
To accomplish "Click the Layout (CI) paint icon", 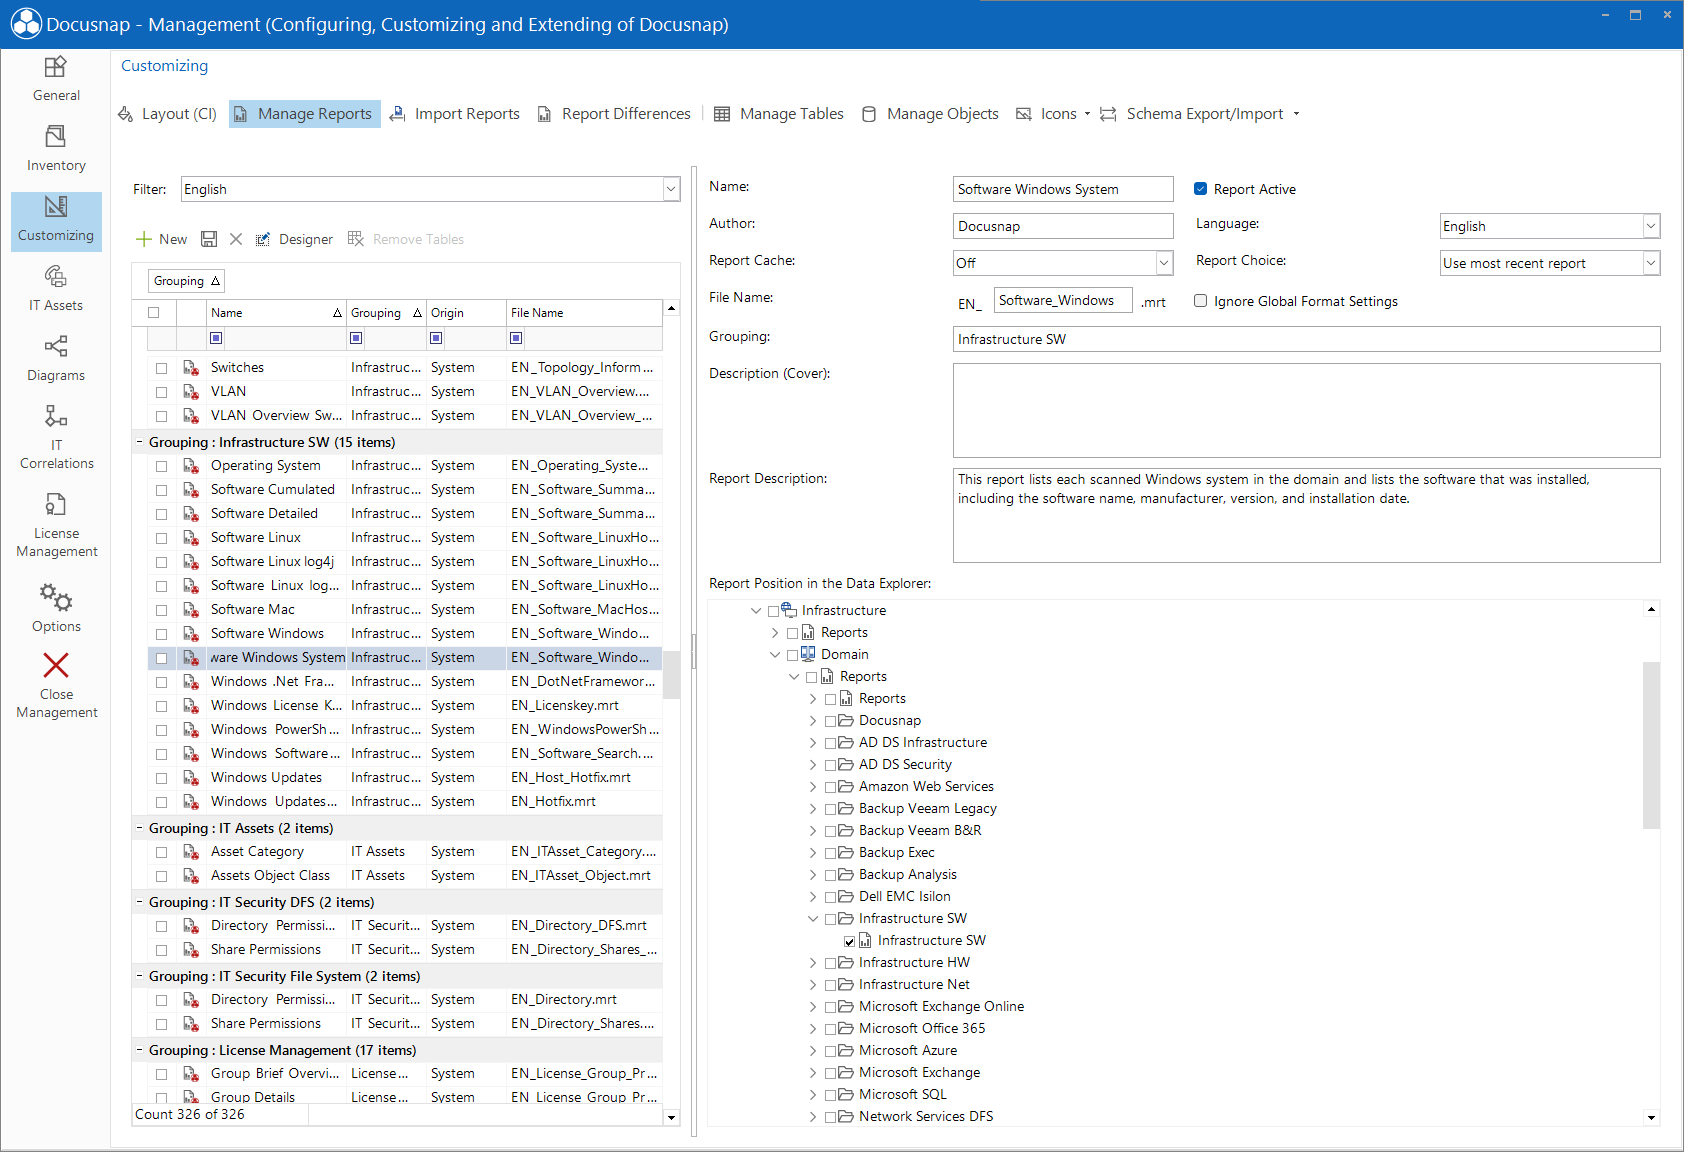I will click(126, 114).
